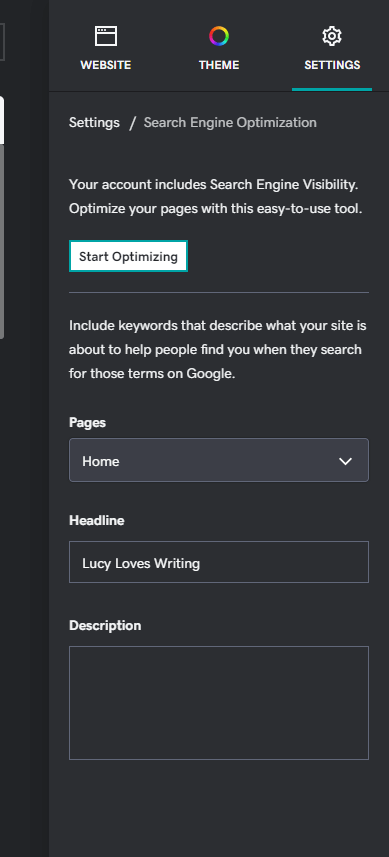Select the SETTINGS tab label

pyautogui.click(x=332, y=65)
